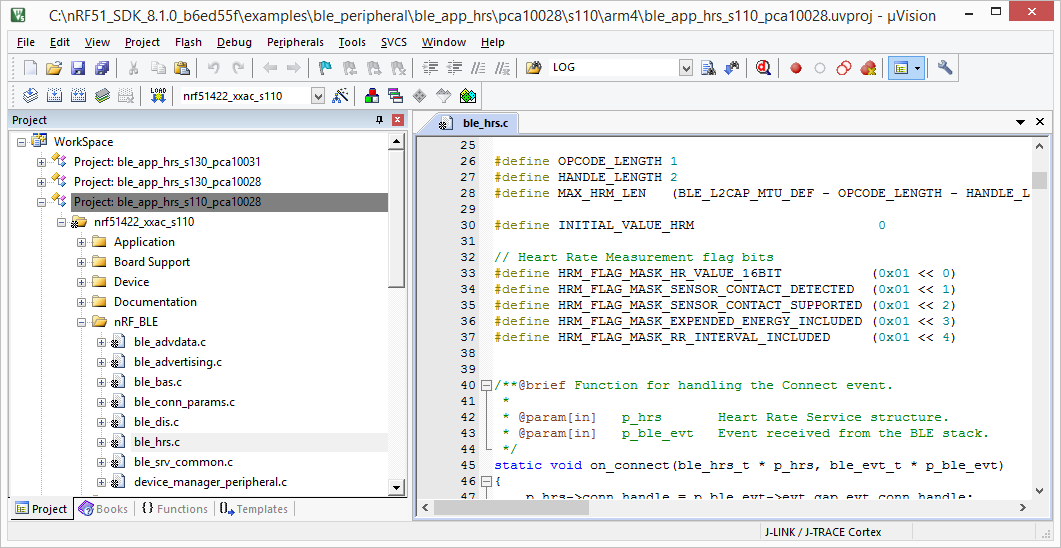
Task: Open the SVCS menu
Action: tap(393, 42)
